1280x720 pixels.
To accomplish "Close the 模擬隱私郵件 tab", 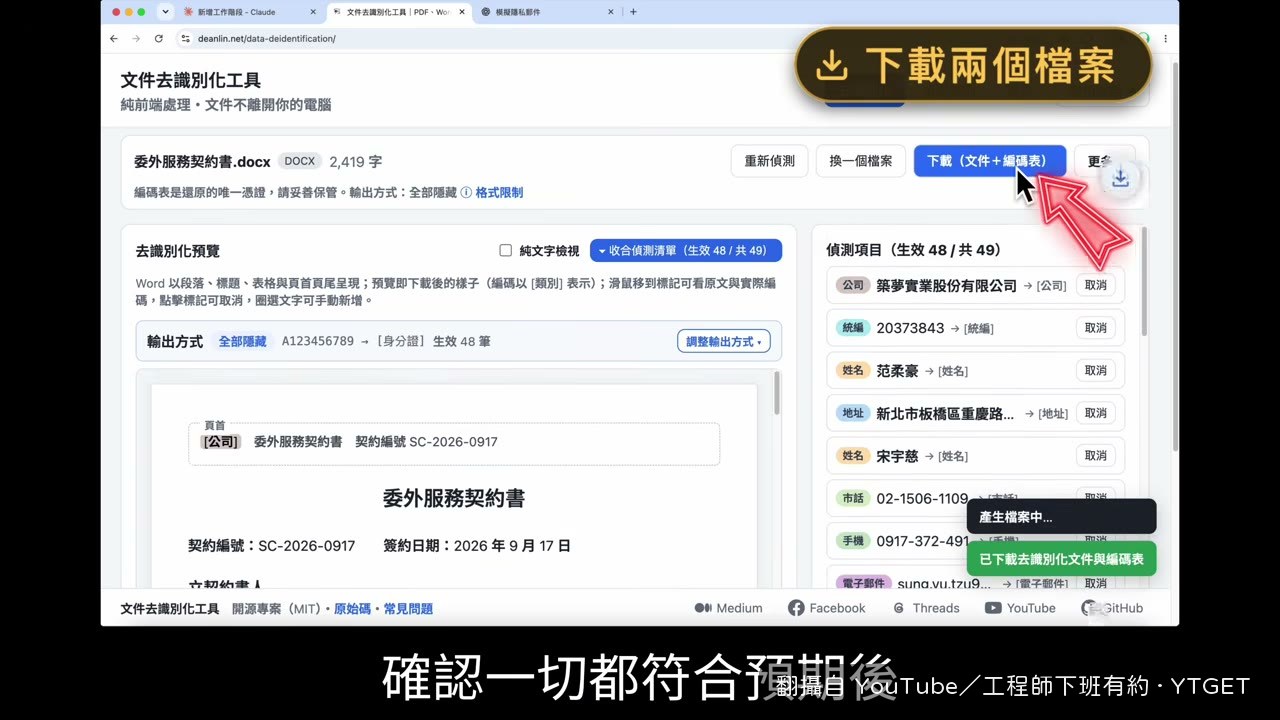I will [611, 12].
